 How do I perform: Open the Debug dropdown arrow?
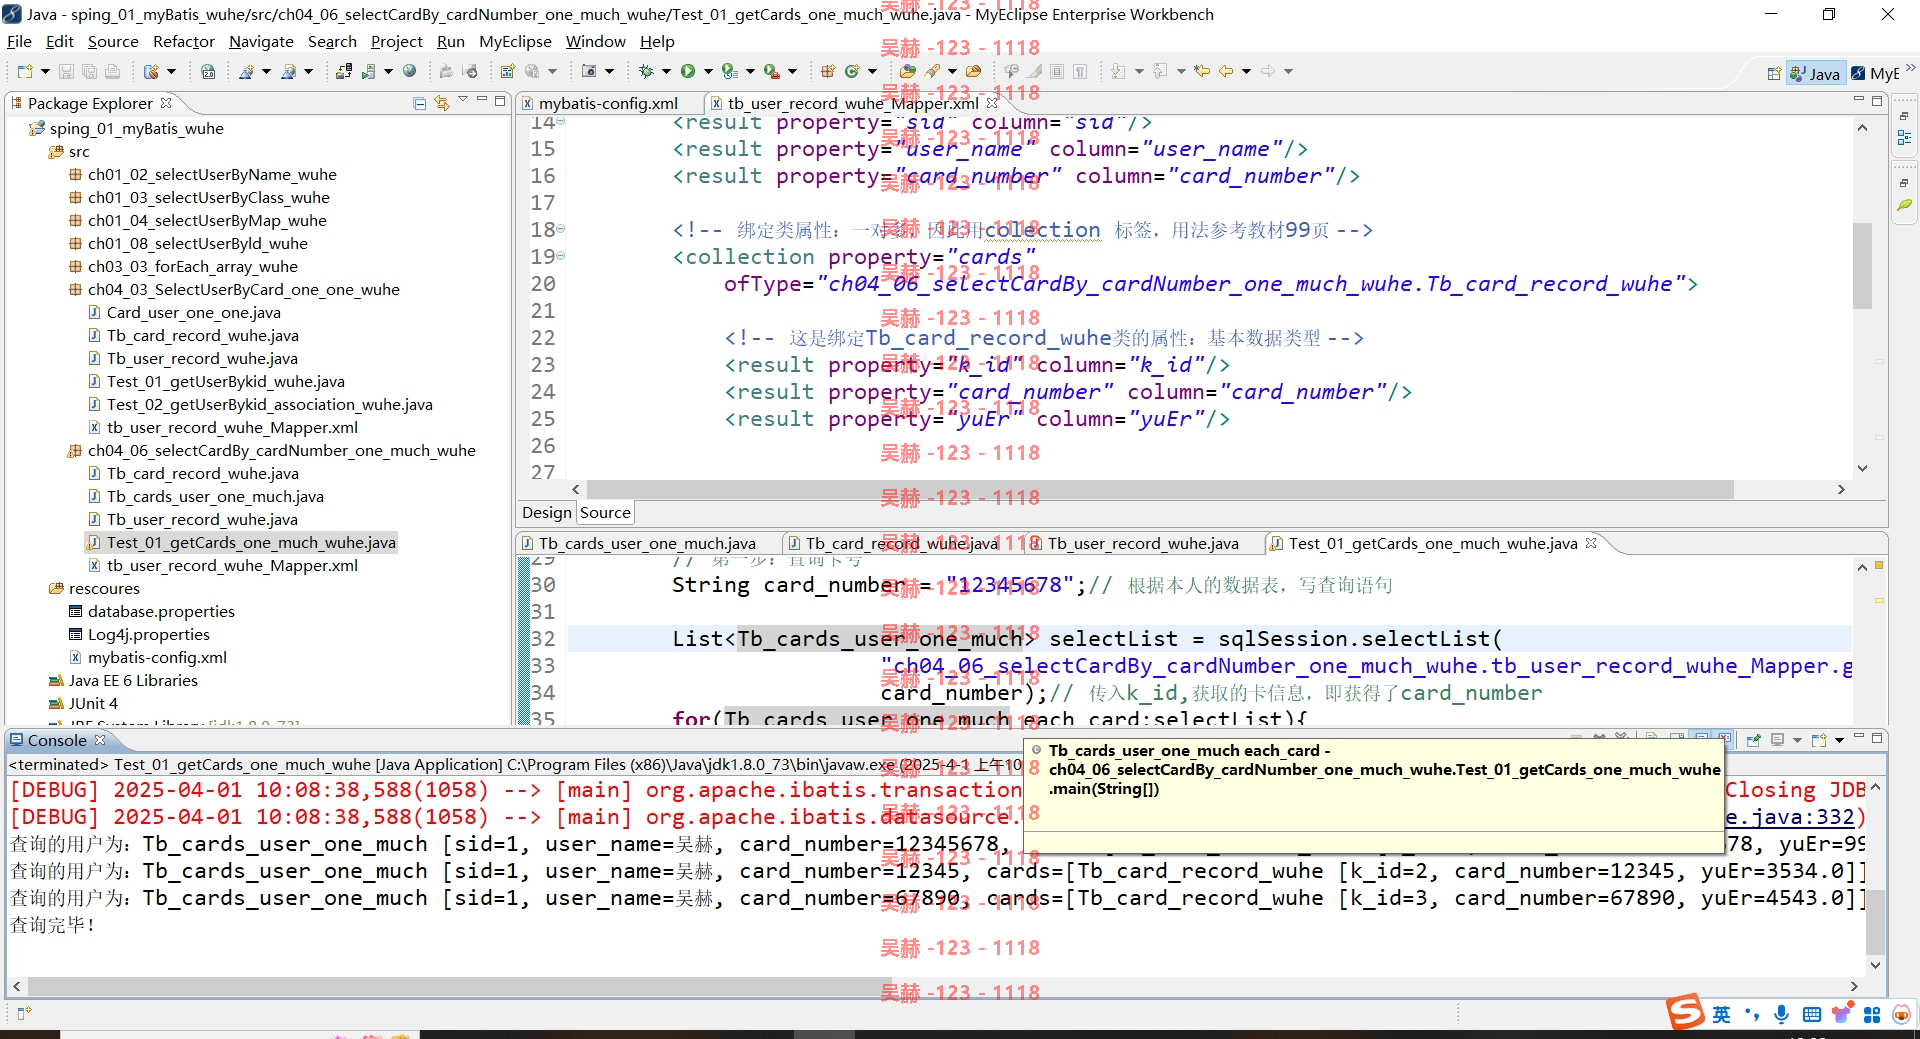click(666, 72)
